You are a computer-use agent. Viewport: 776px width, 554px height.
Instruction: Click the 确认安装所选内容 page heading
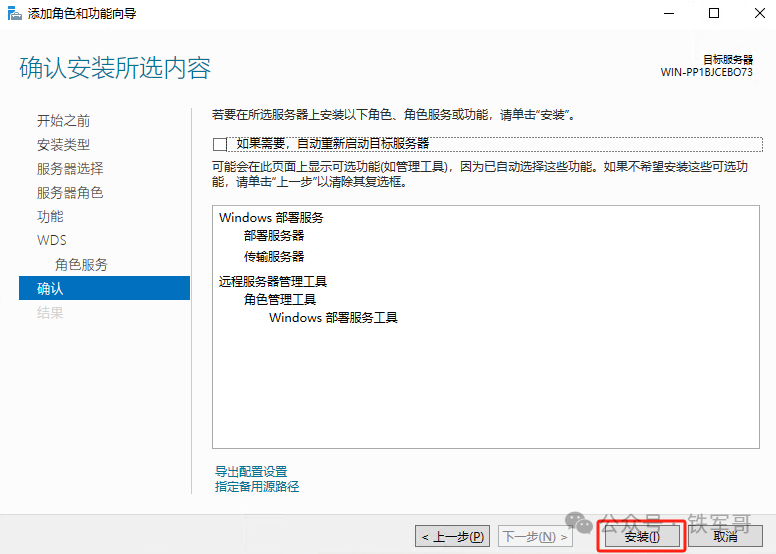[115, 68]
